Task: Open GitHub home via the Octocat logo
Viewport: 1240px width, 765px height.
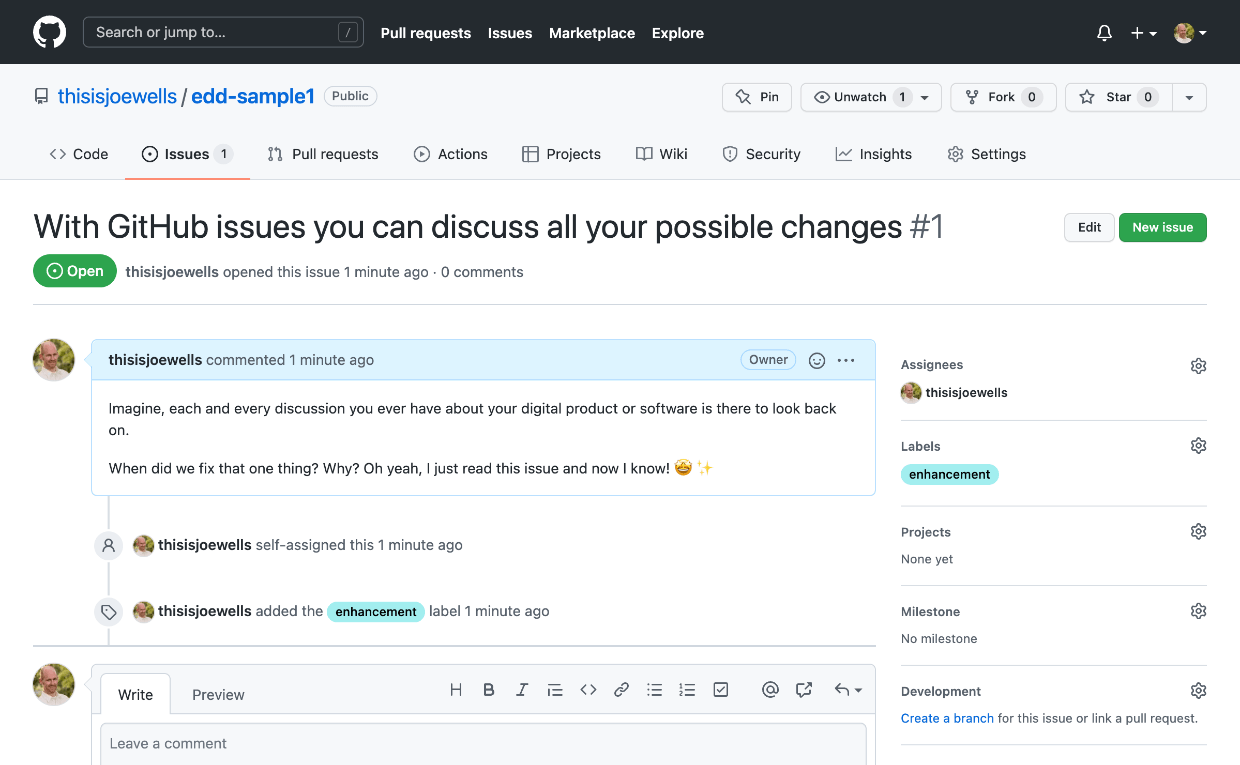Action: pyautogui.click(x=50, y=32)
